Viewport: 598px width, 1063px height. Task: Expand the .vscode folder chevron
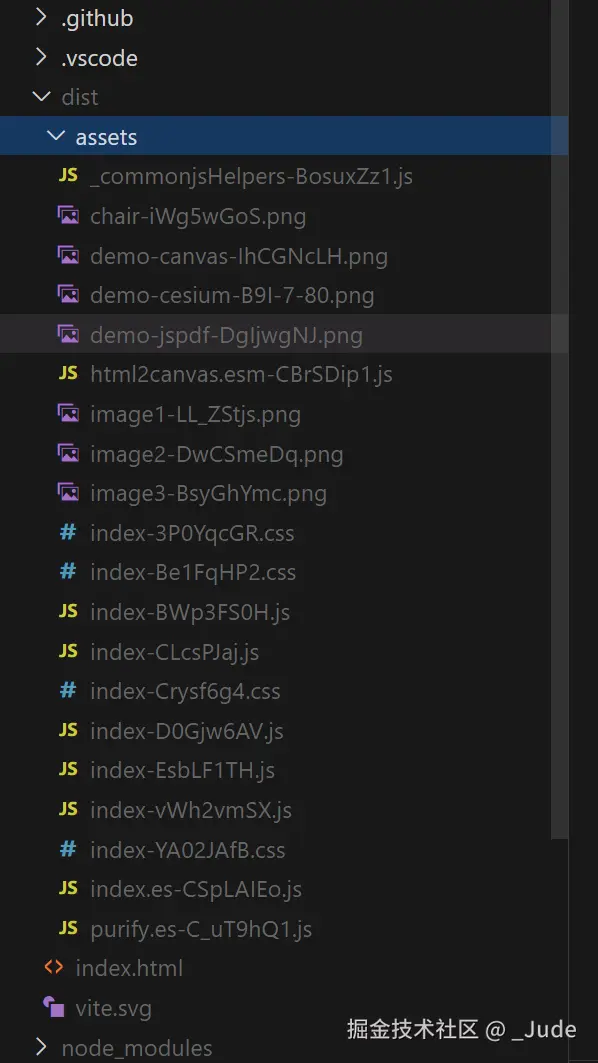(x=41, y=58)
